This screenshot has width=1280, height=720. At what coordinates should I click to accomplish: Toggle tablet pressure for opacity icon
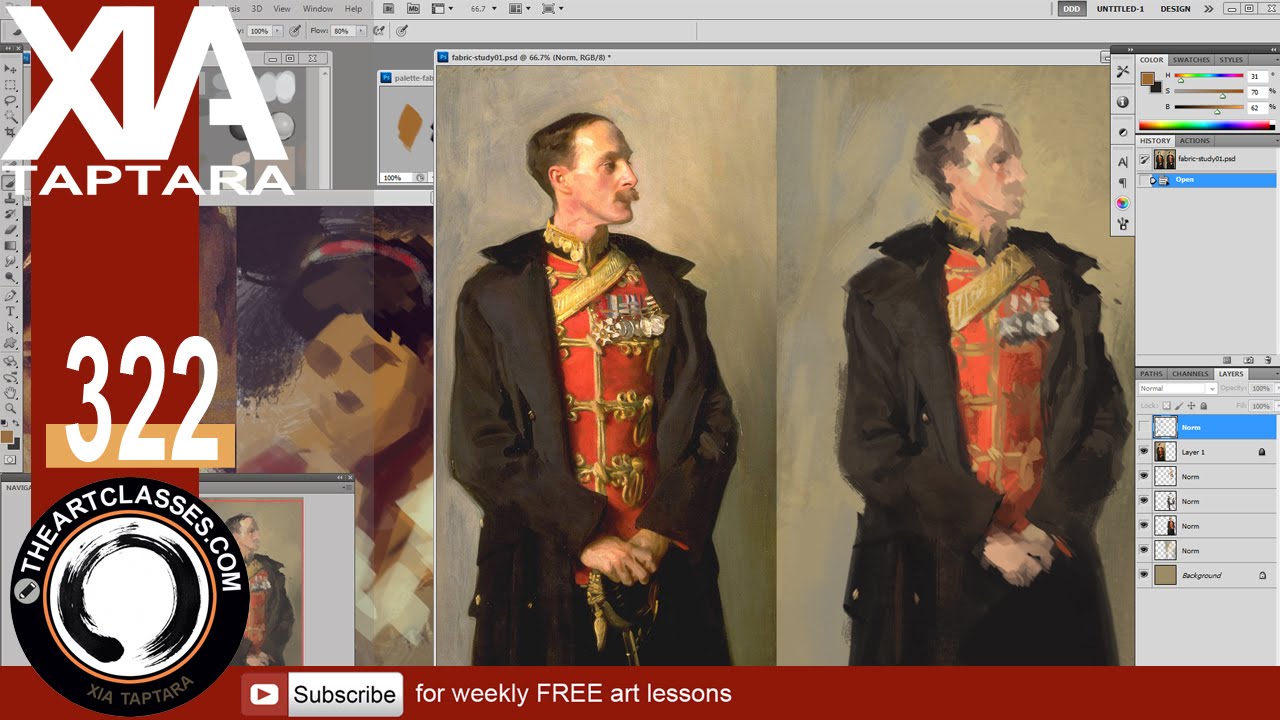click(x=295, y=31)
